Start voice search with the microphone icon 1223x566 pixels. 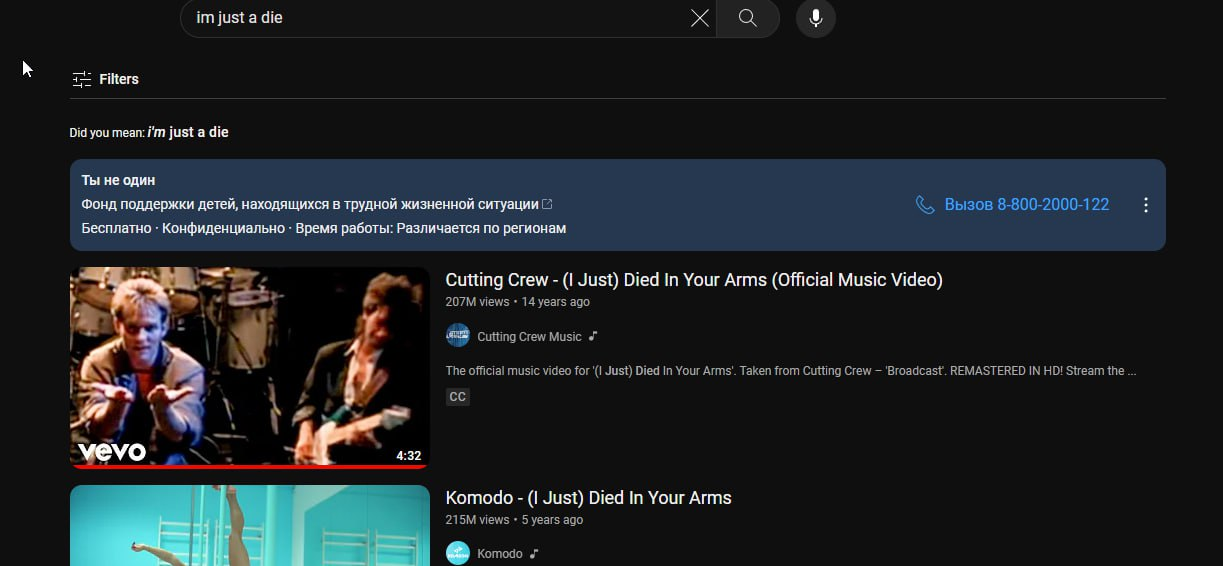[816, 18]
